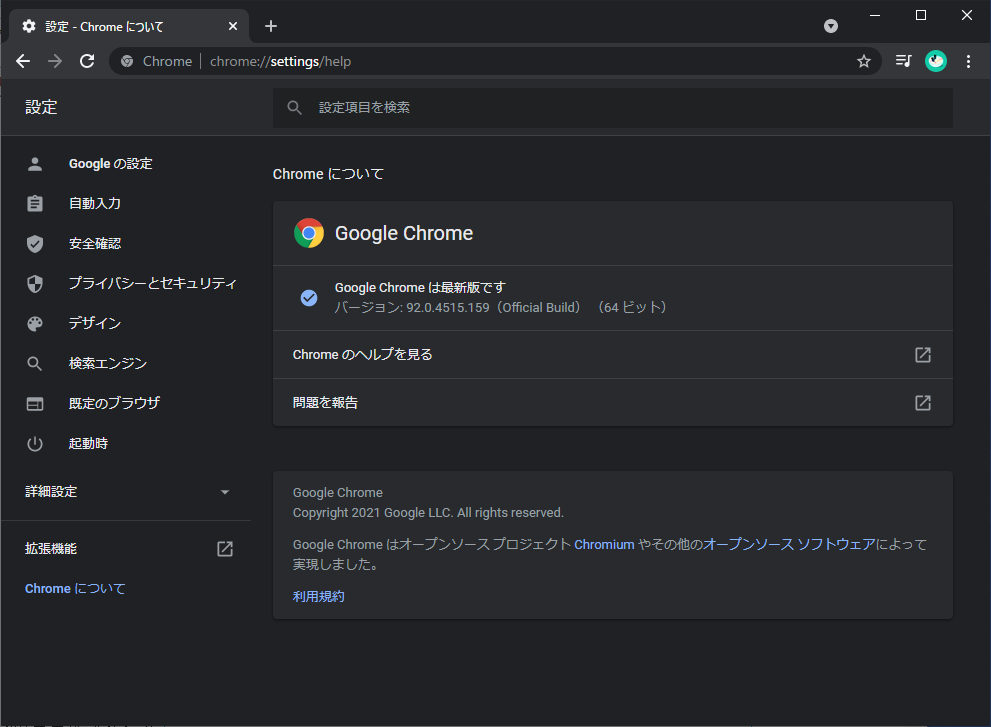Open the three-dot Chrome menu
This screenshot has height=727, width=991.
click(967, 61)
